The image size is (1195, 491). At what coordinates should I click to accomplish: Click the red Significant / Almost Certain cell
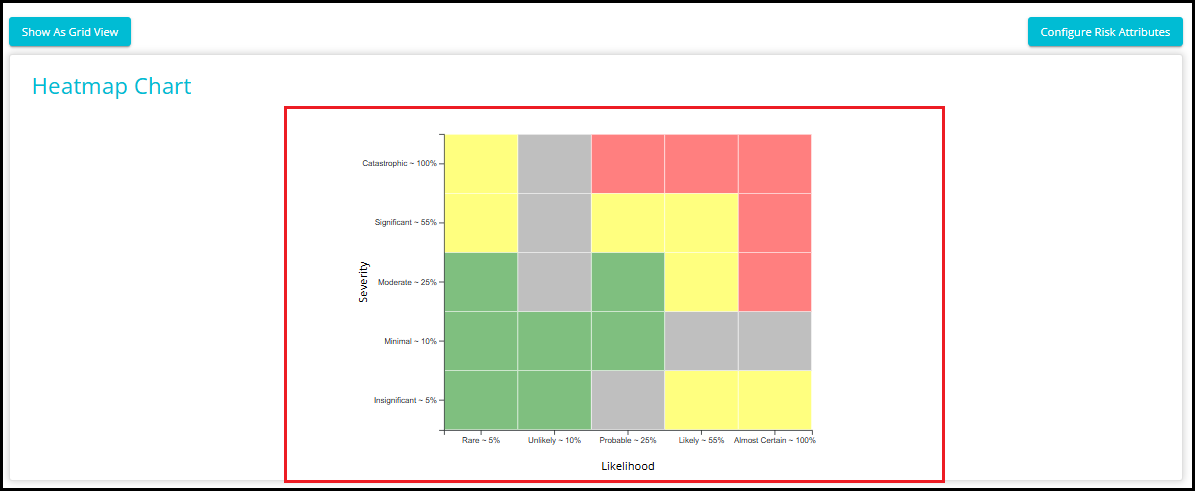pyautogui.click(x=774, y=222)
